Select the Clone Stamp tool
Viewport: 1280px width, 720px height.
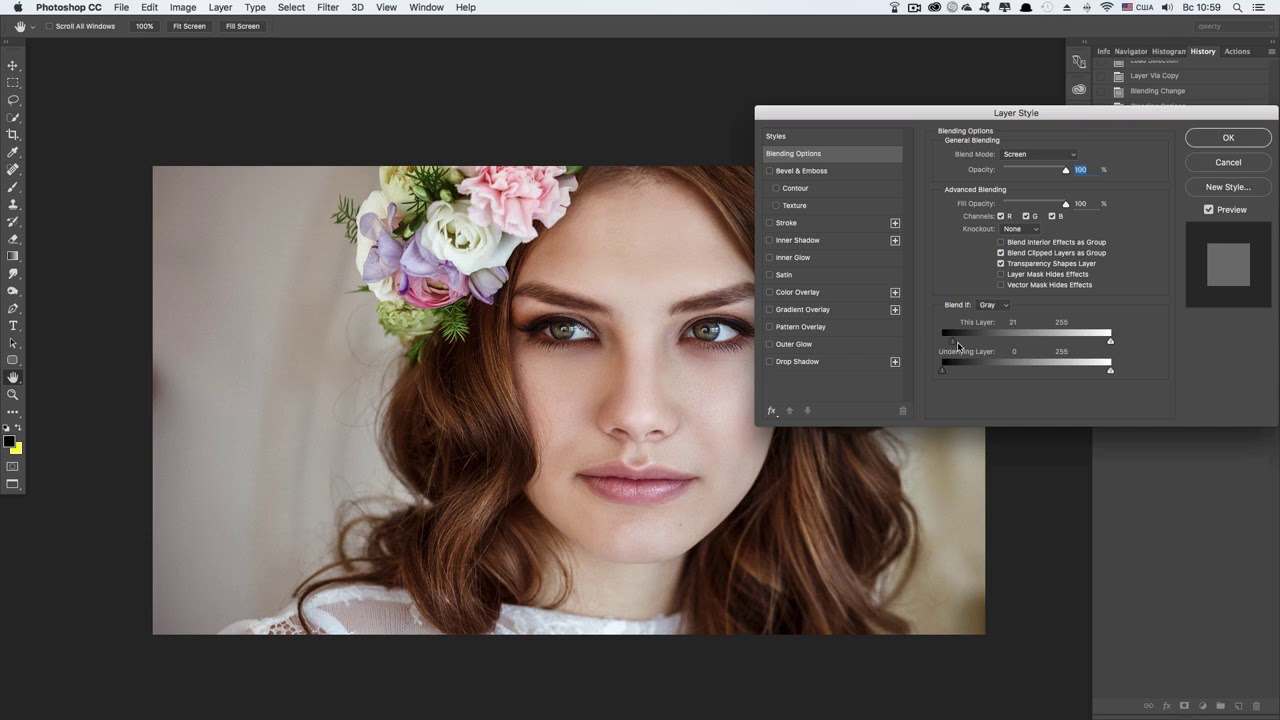point(13,204)
